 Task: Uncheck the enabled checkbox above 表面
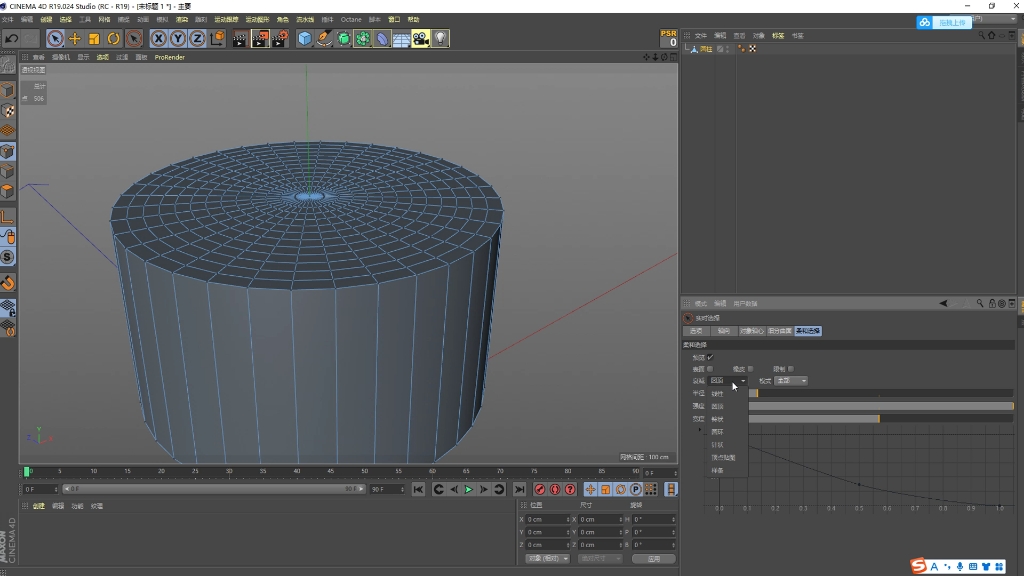pos(710,357)
